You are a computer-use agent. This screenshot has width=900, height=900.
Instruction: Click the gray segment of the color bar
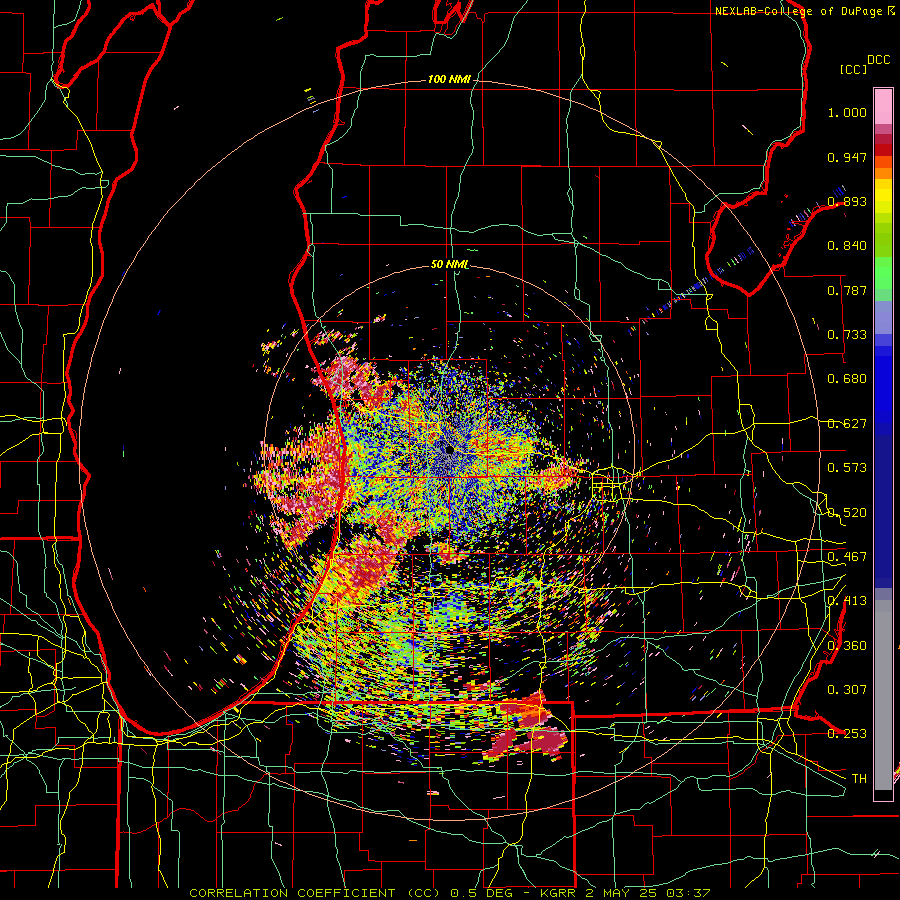pyautogui.click(x=883, y=695)
